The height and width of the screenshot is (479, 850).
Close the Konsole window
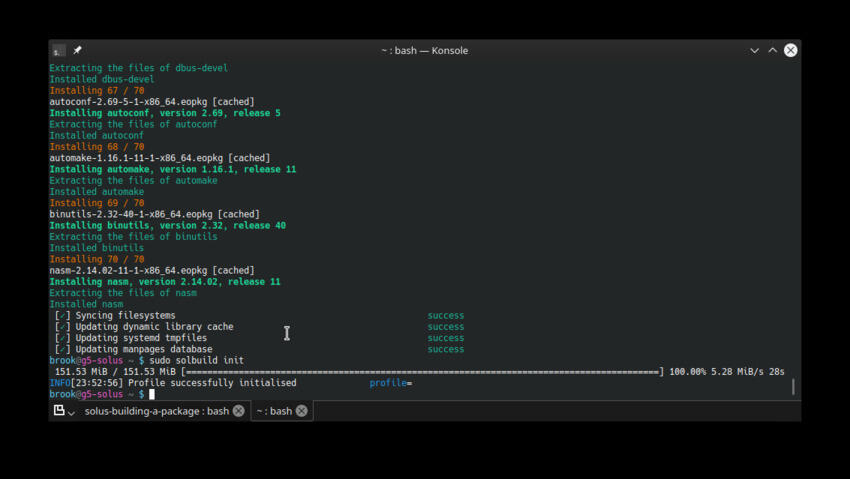pos(791,50)
